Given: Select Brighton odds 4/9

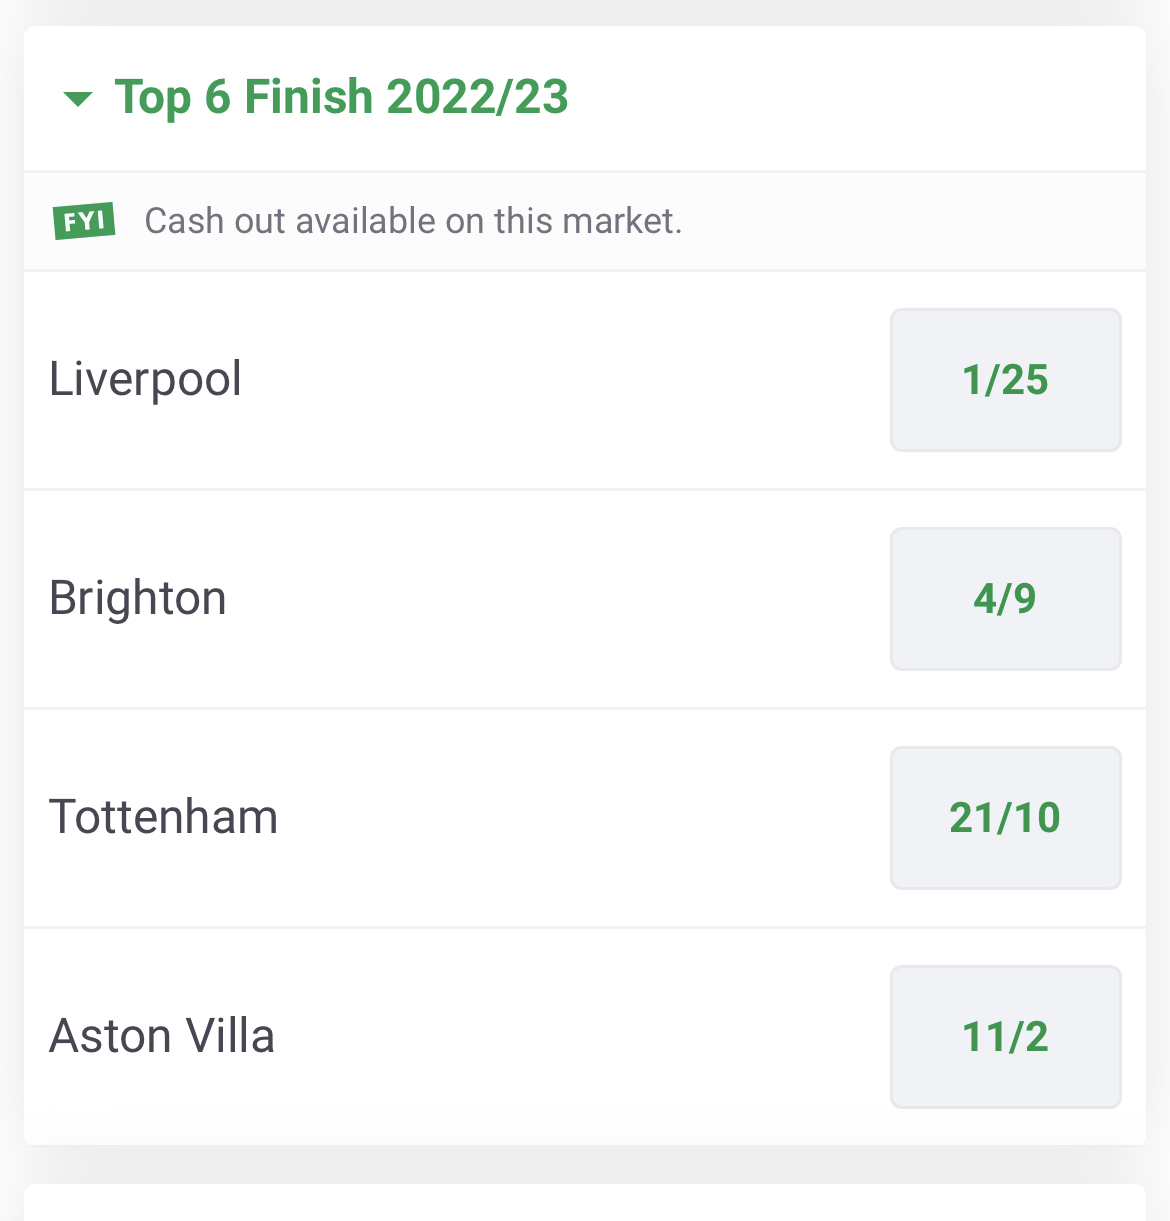Looking at the screenshot, I should [x=1005, y=599].
